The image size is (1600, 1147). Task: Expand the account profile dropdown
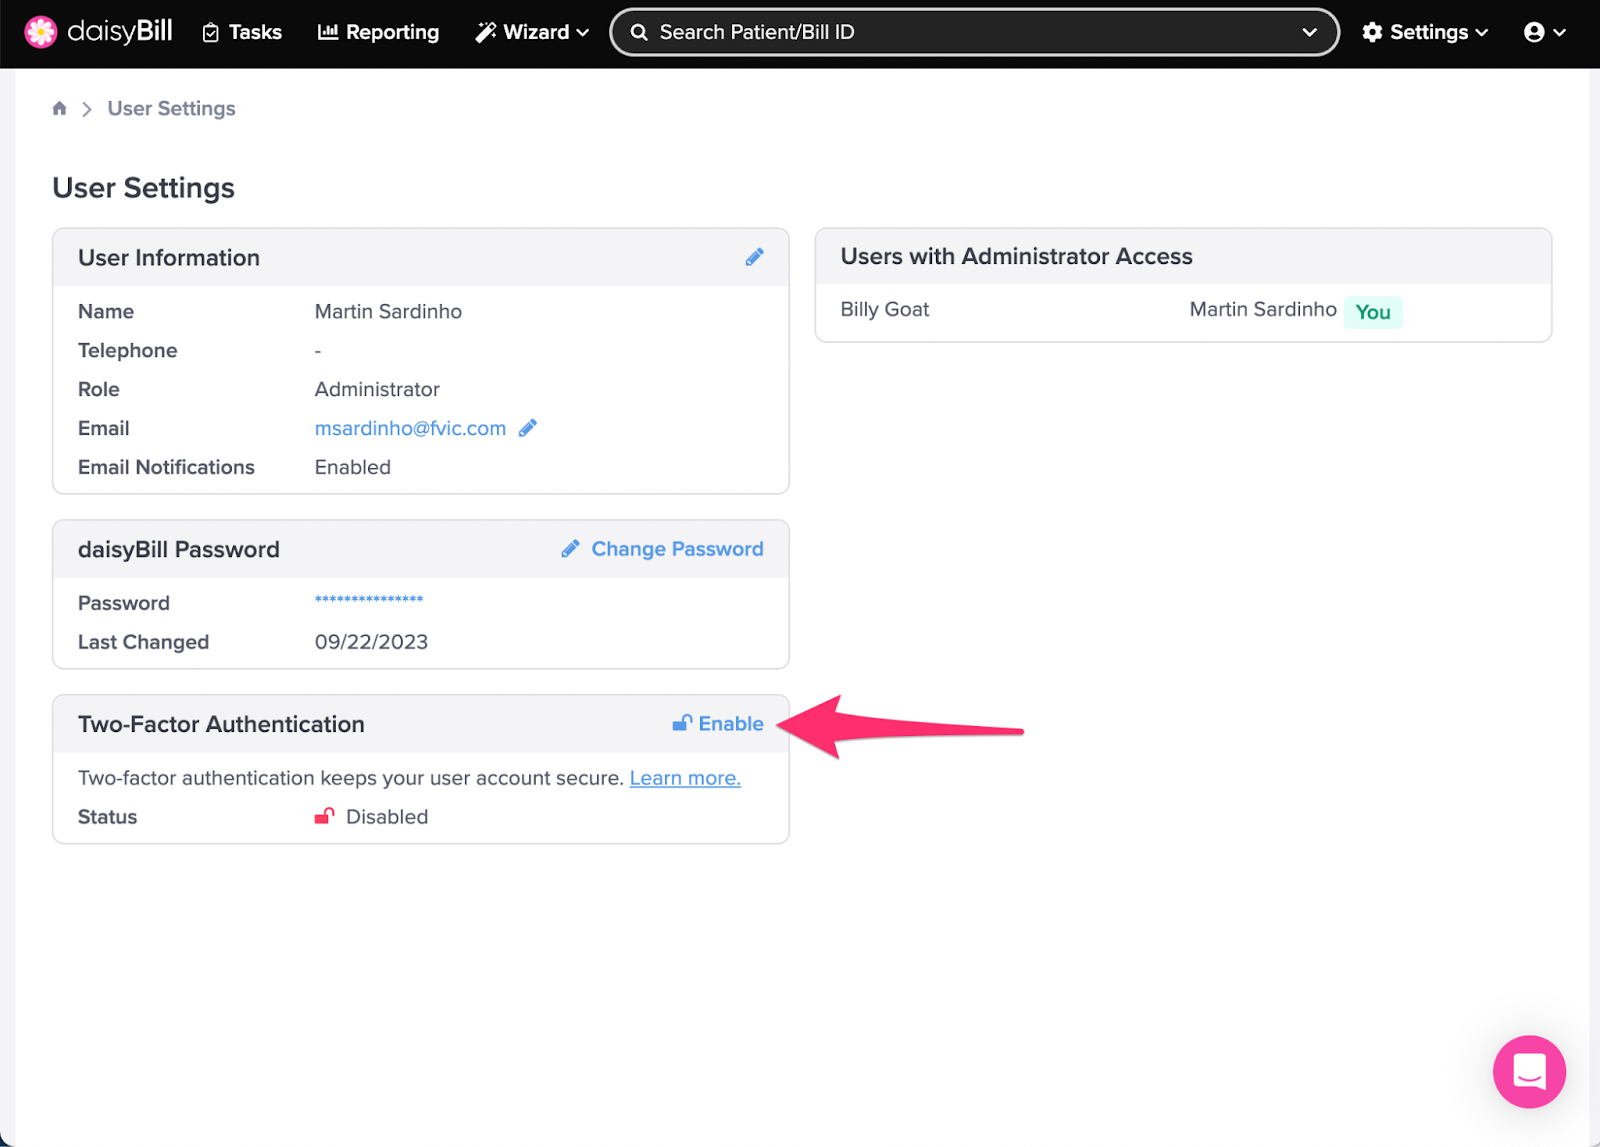1544,31
